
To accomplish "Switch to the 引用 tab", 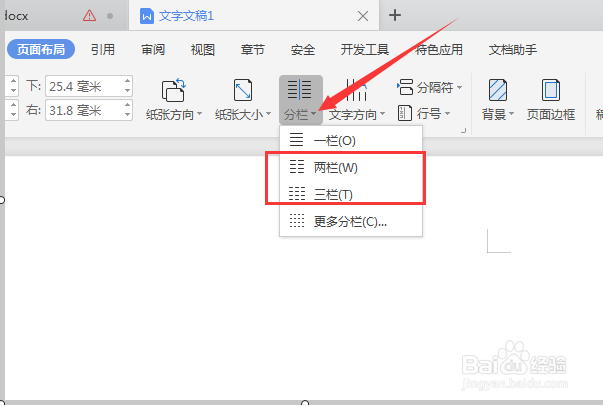I will 103,49.
